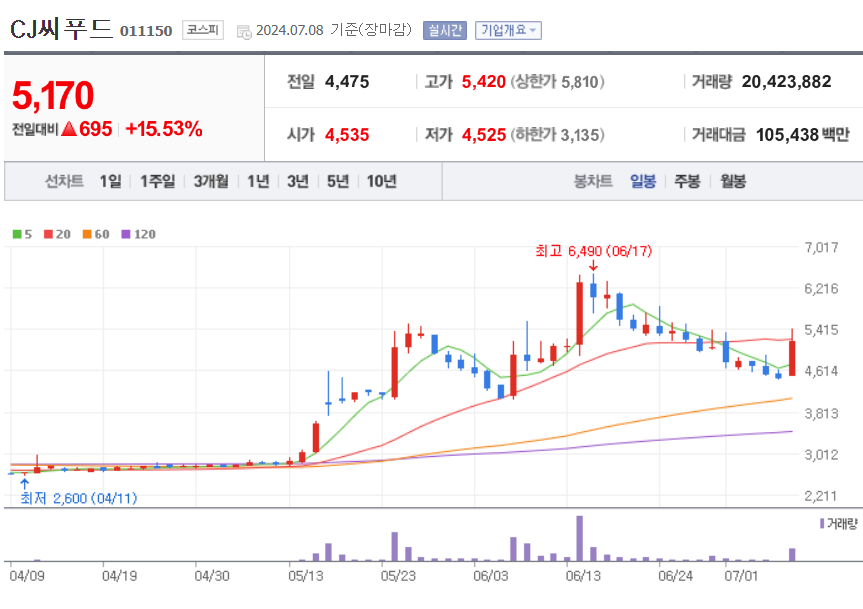Click the 05/23 date axis label
Viewport: 863px width, 609px height.
point(398,576)
